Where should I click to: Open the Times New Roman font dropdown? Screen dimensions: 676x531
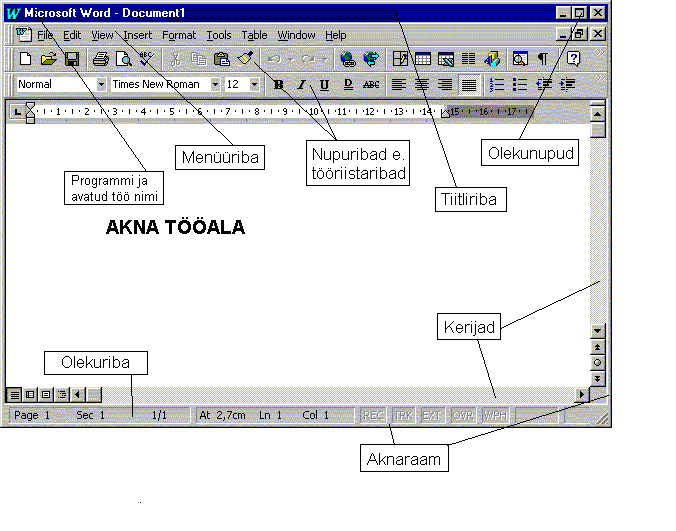point(215,84)
